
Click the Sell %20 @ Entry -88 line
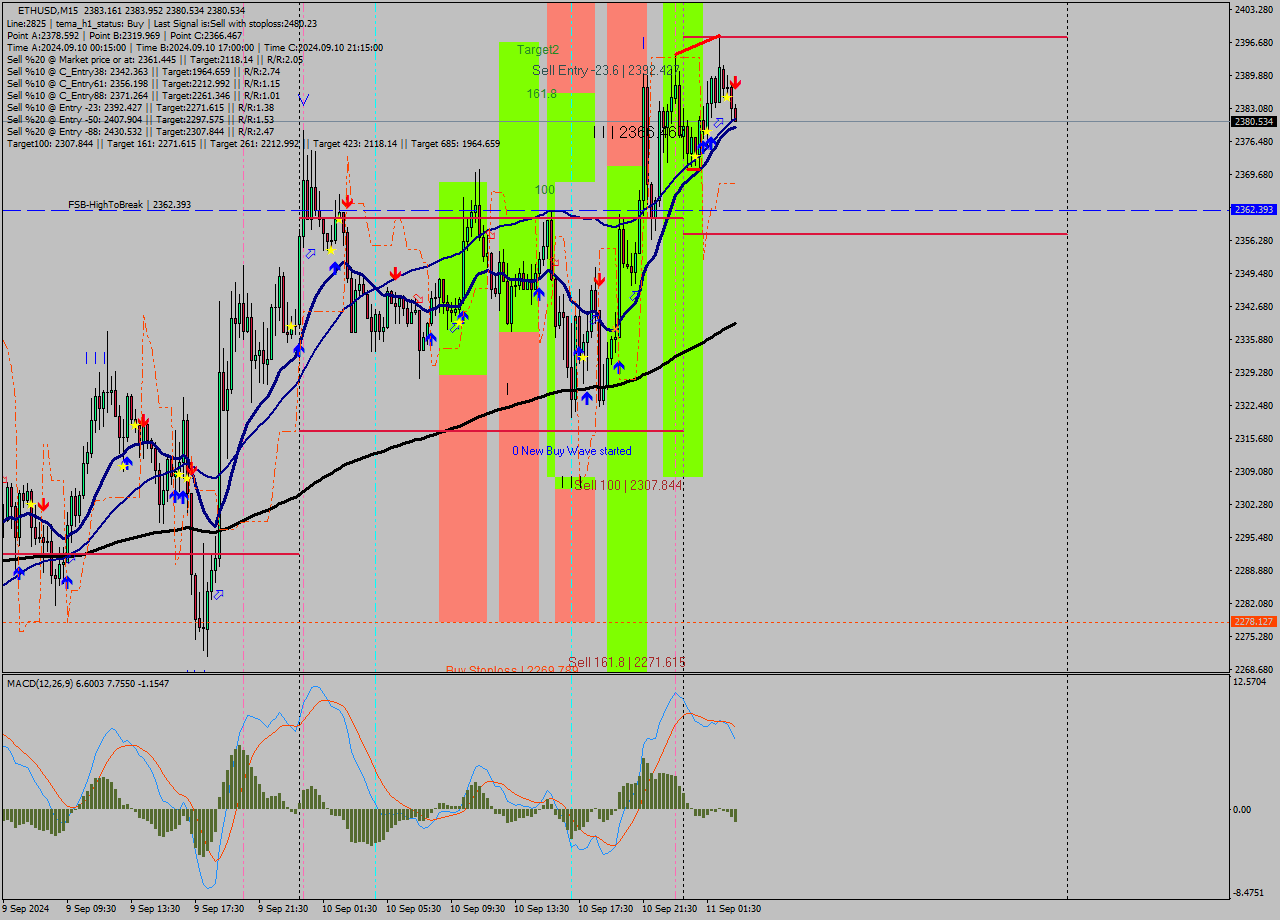click(140, 131)
